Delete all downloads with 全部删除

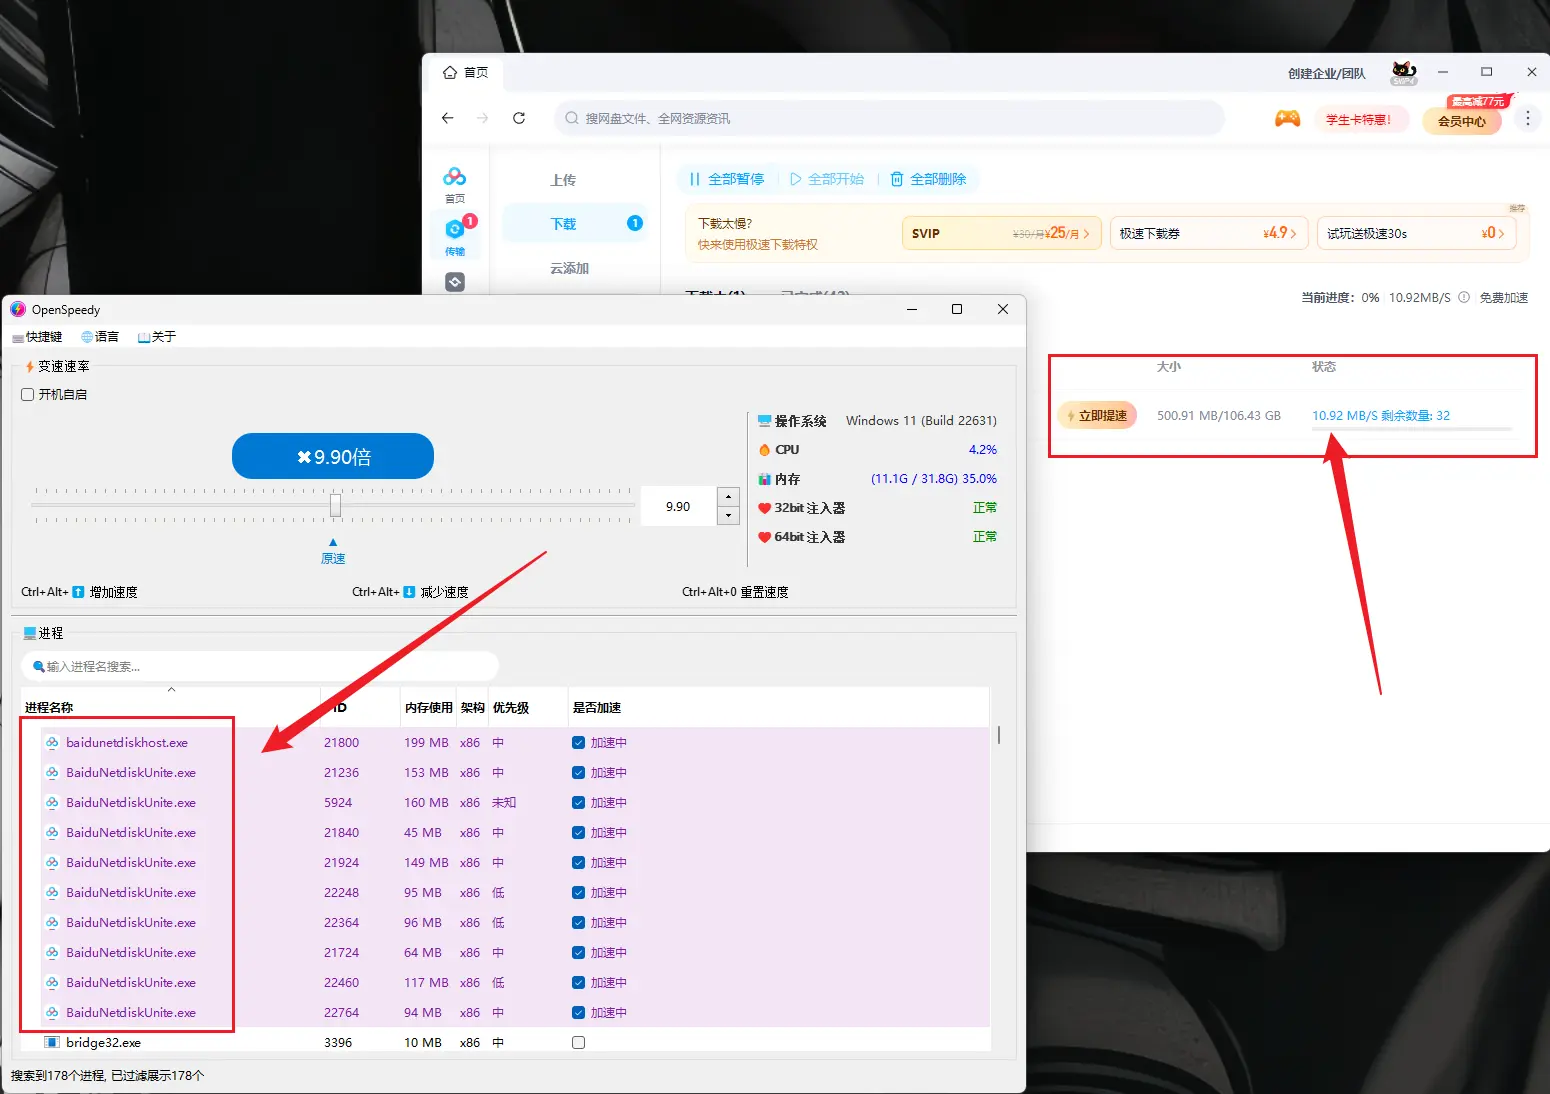929,179
